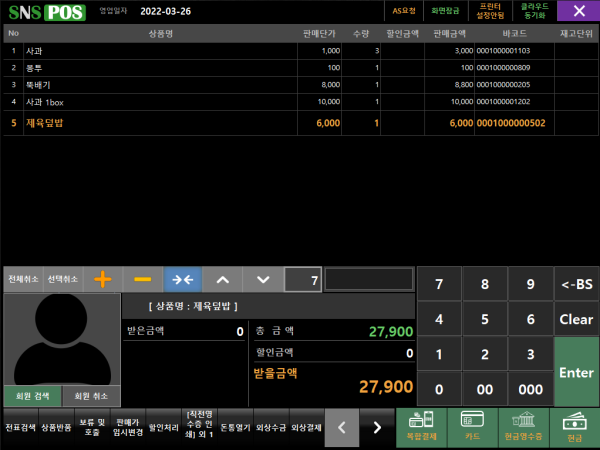600x450 pixels.
Task: Move selection down with the down chevron
Action: pos(263,280)
